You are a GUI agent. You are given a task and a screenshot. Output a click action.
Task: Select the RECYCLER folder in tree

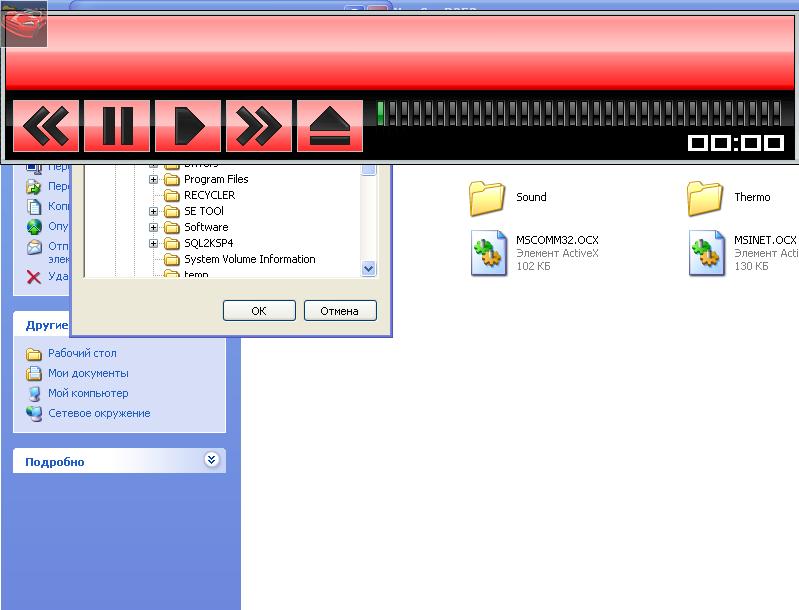coord(209,195)
